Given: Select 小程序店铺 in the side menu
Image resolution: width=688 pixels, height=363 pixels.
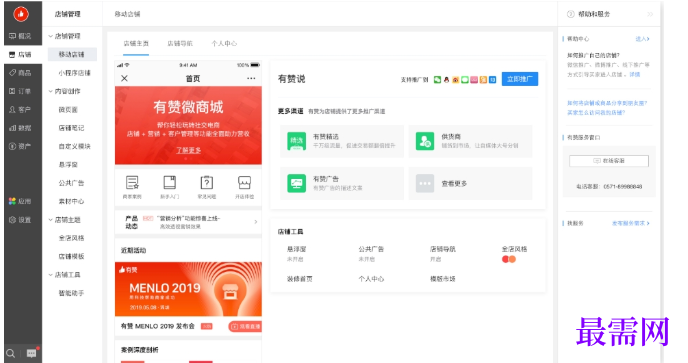Looking at the screenshot, I should click(74, 73).
